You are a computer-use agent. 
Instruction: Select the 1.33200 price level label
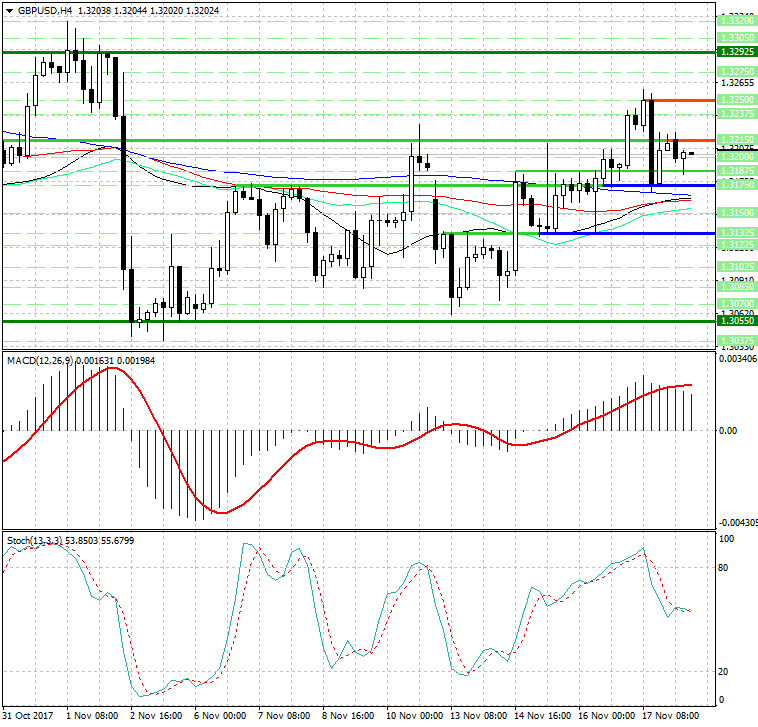(736, 20)
